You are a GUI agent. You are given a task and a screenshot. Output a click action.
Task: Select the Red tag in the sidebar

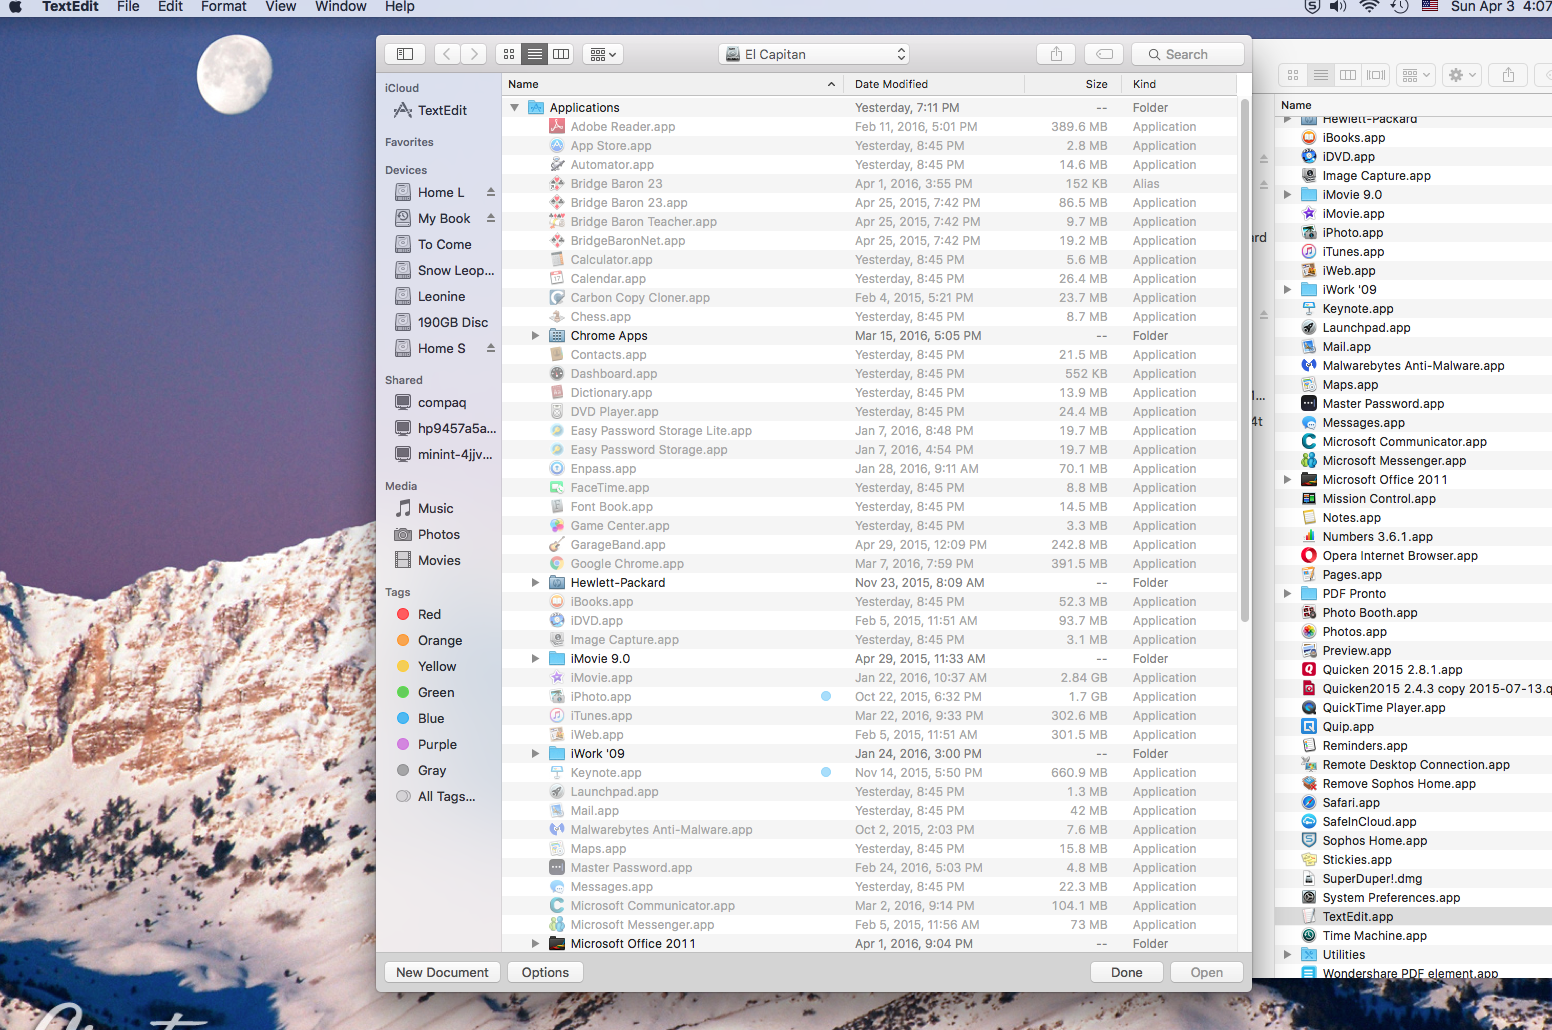point(428,614)
